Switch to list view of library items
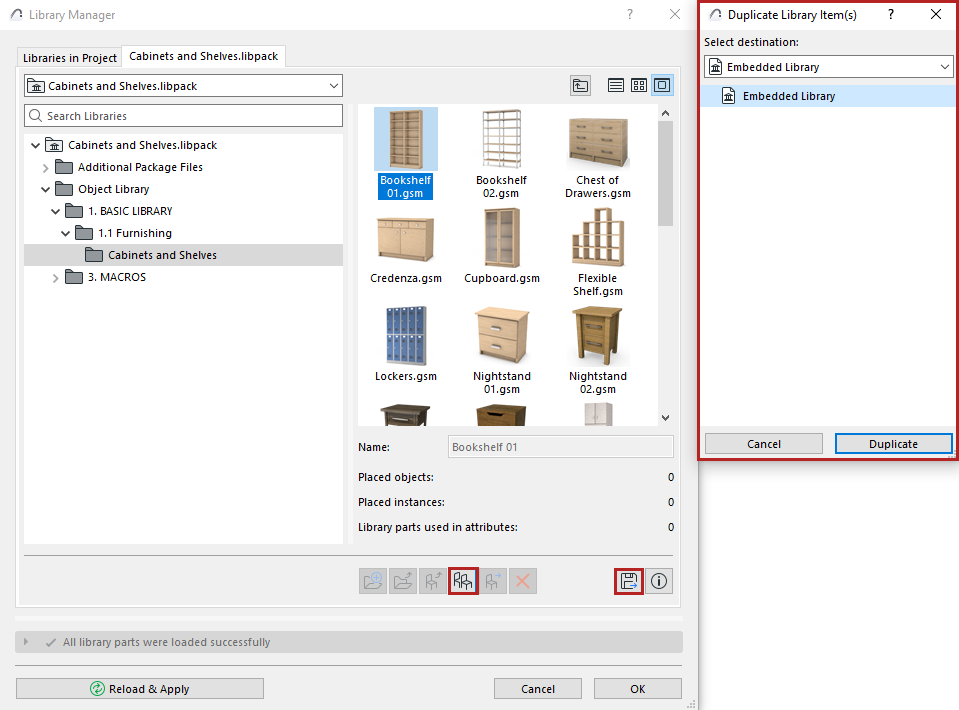The height and width of the screenshot is (710, 959). pos(615,85)
